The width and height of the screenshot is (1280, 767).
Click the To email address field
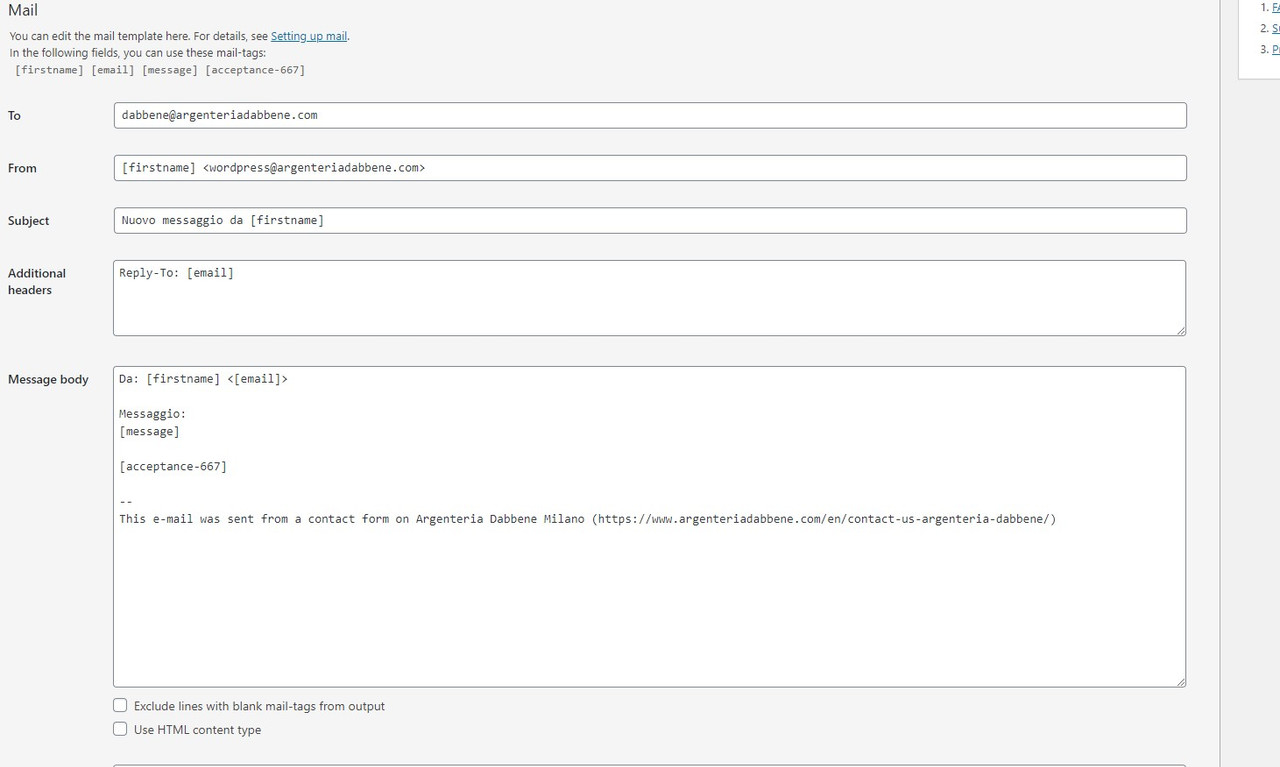click(650, 115)
